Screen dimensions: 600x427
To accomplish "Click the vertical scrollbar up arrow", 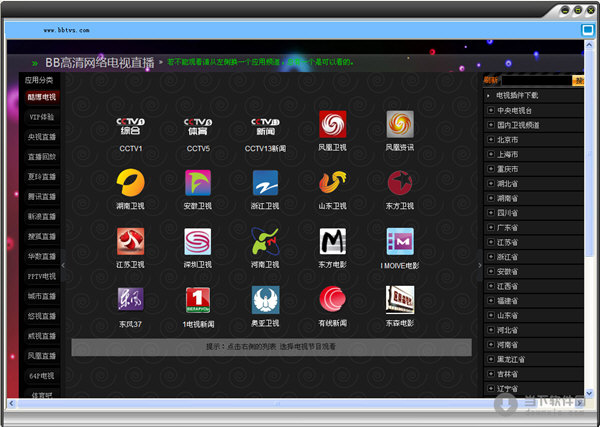I will coord(589,45).
